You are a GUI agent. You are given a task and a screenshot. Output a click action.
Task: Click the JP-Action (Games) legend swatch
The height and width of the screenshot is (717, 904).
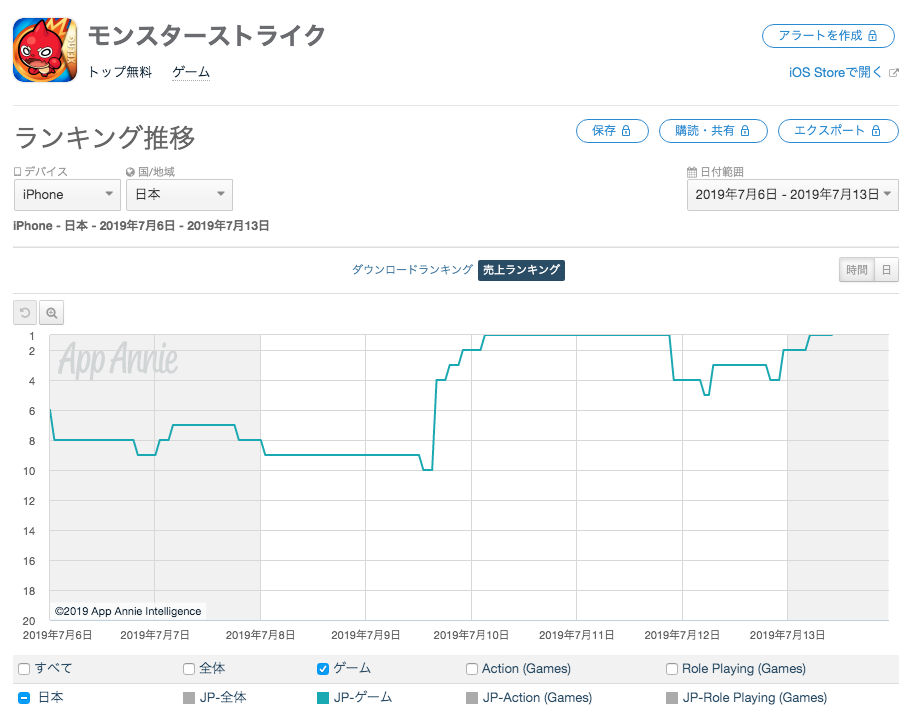[472, 698]
